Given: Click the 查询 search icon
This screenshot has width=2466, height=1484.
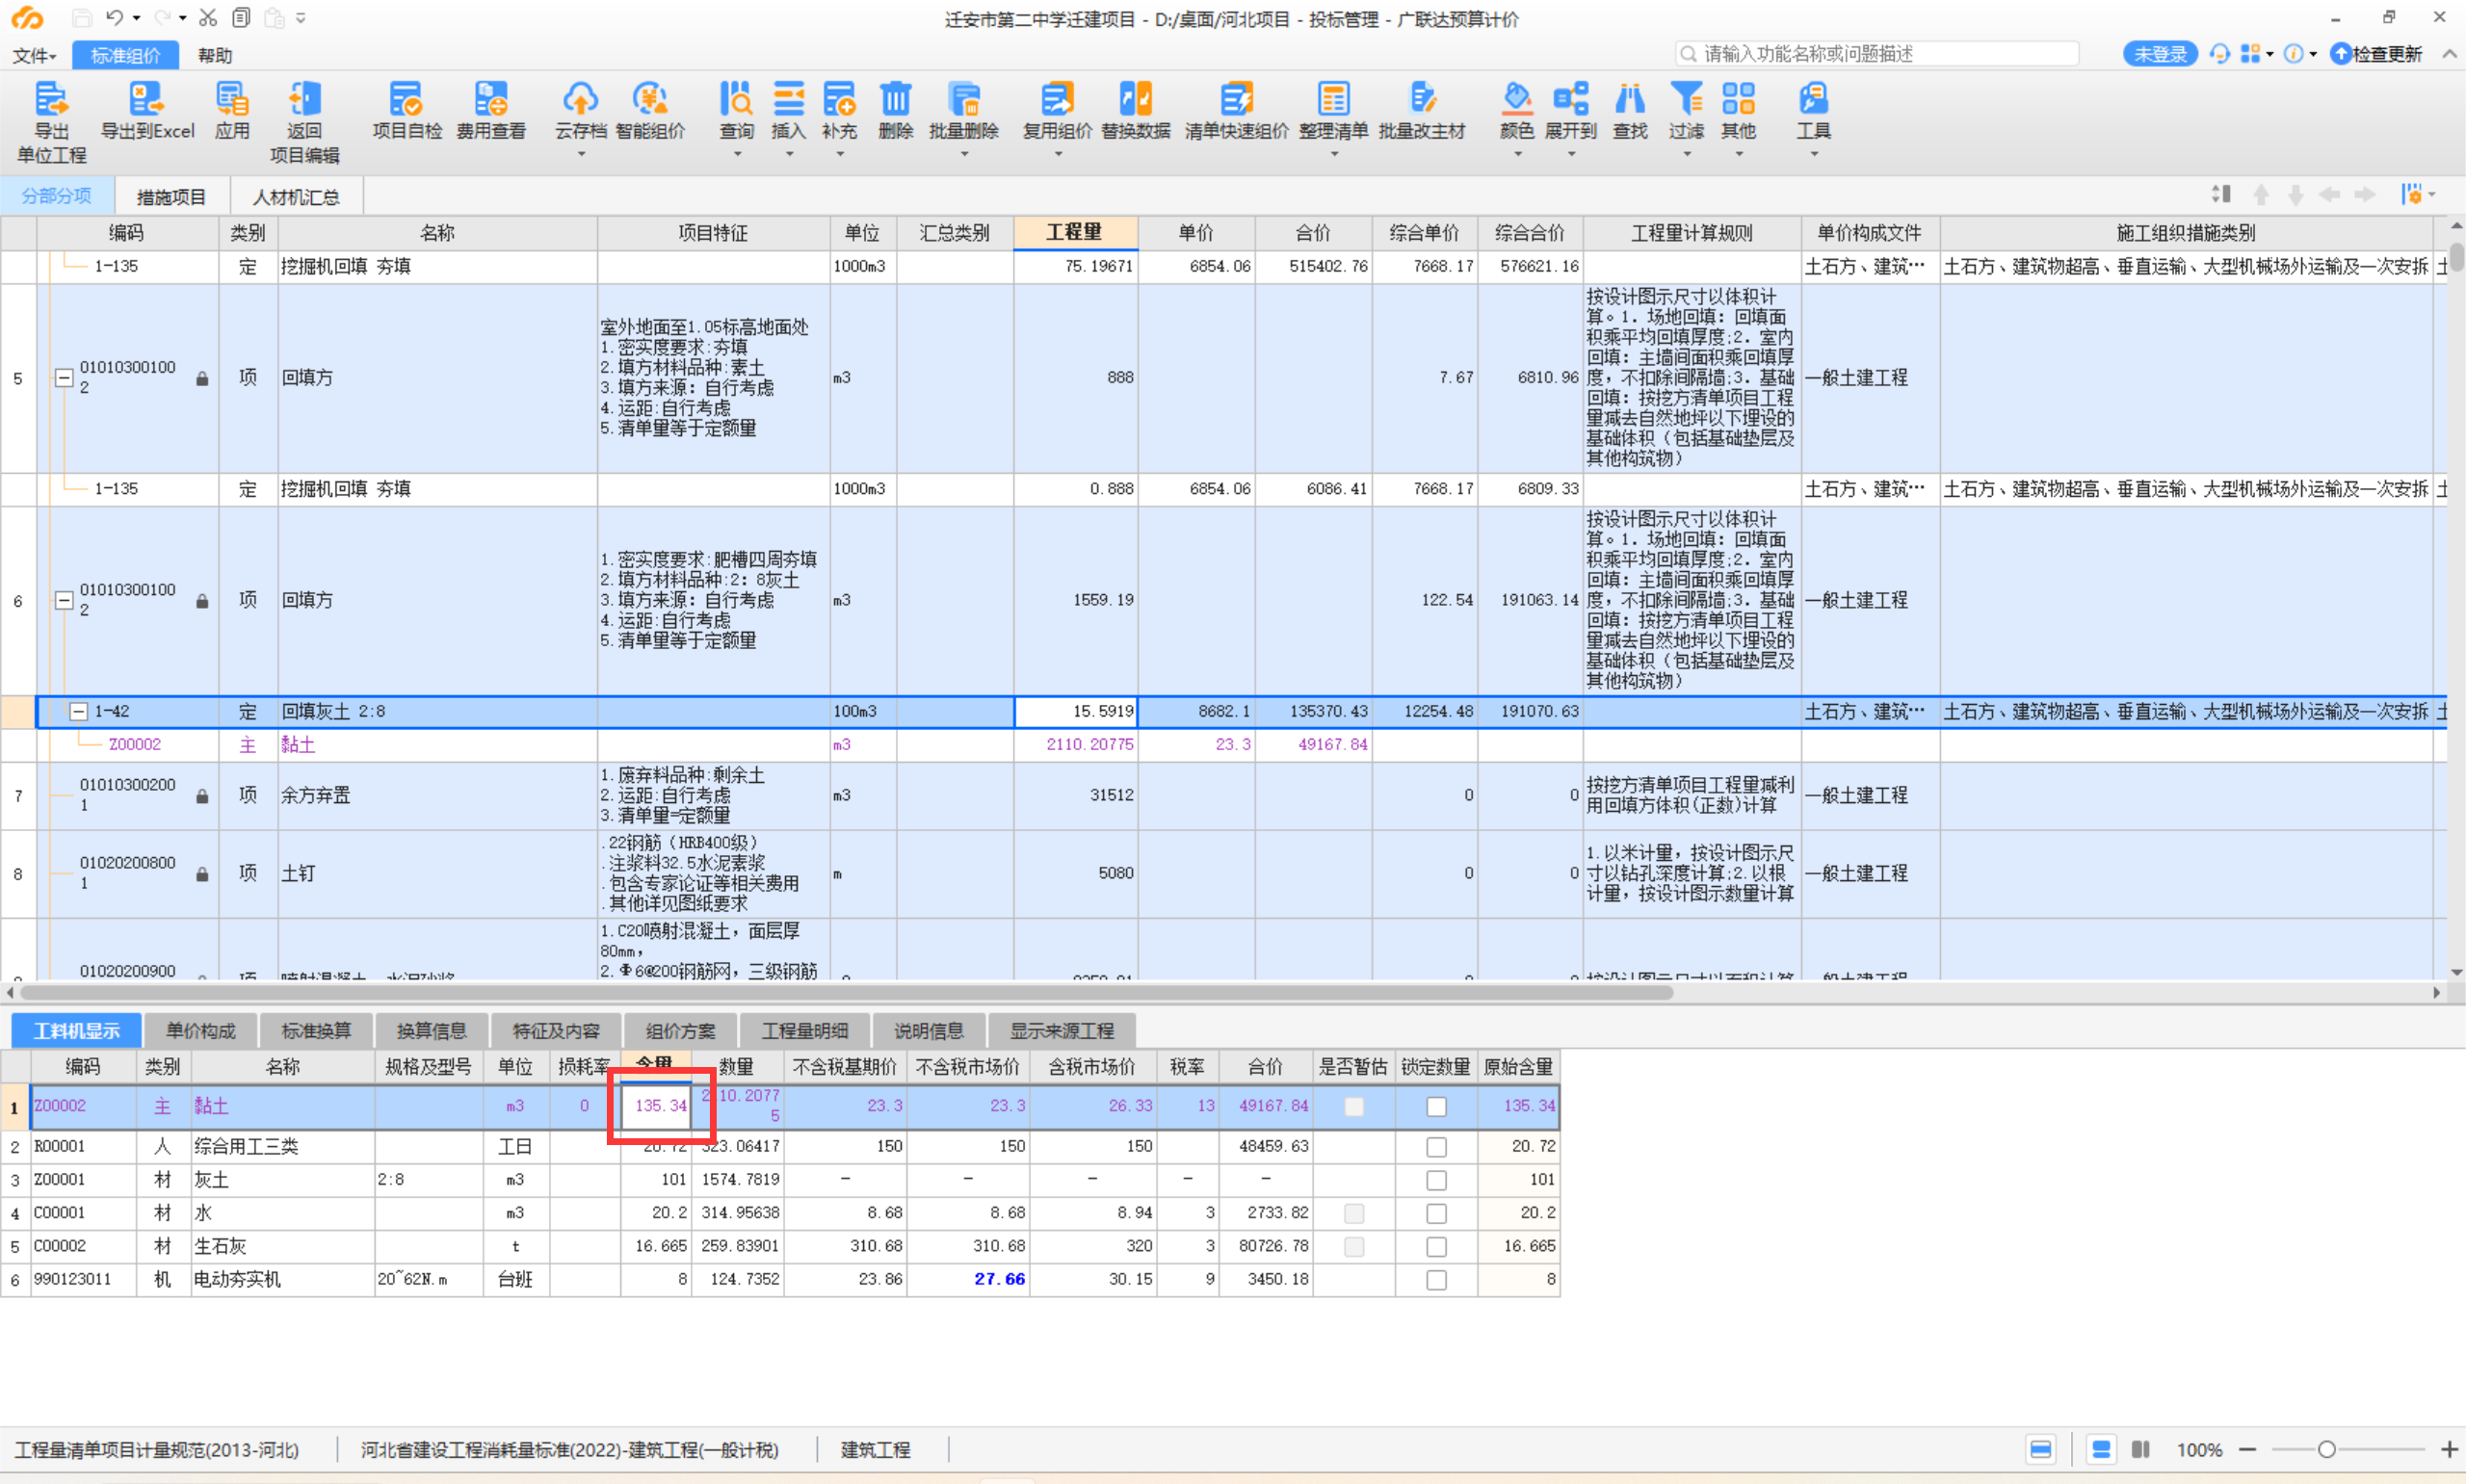Looking at the screenshot, I should 737,99.
